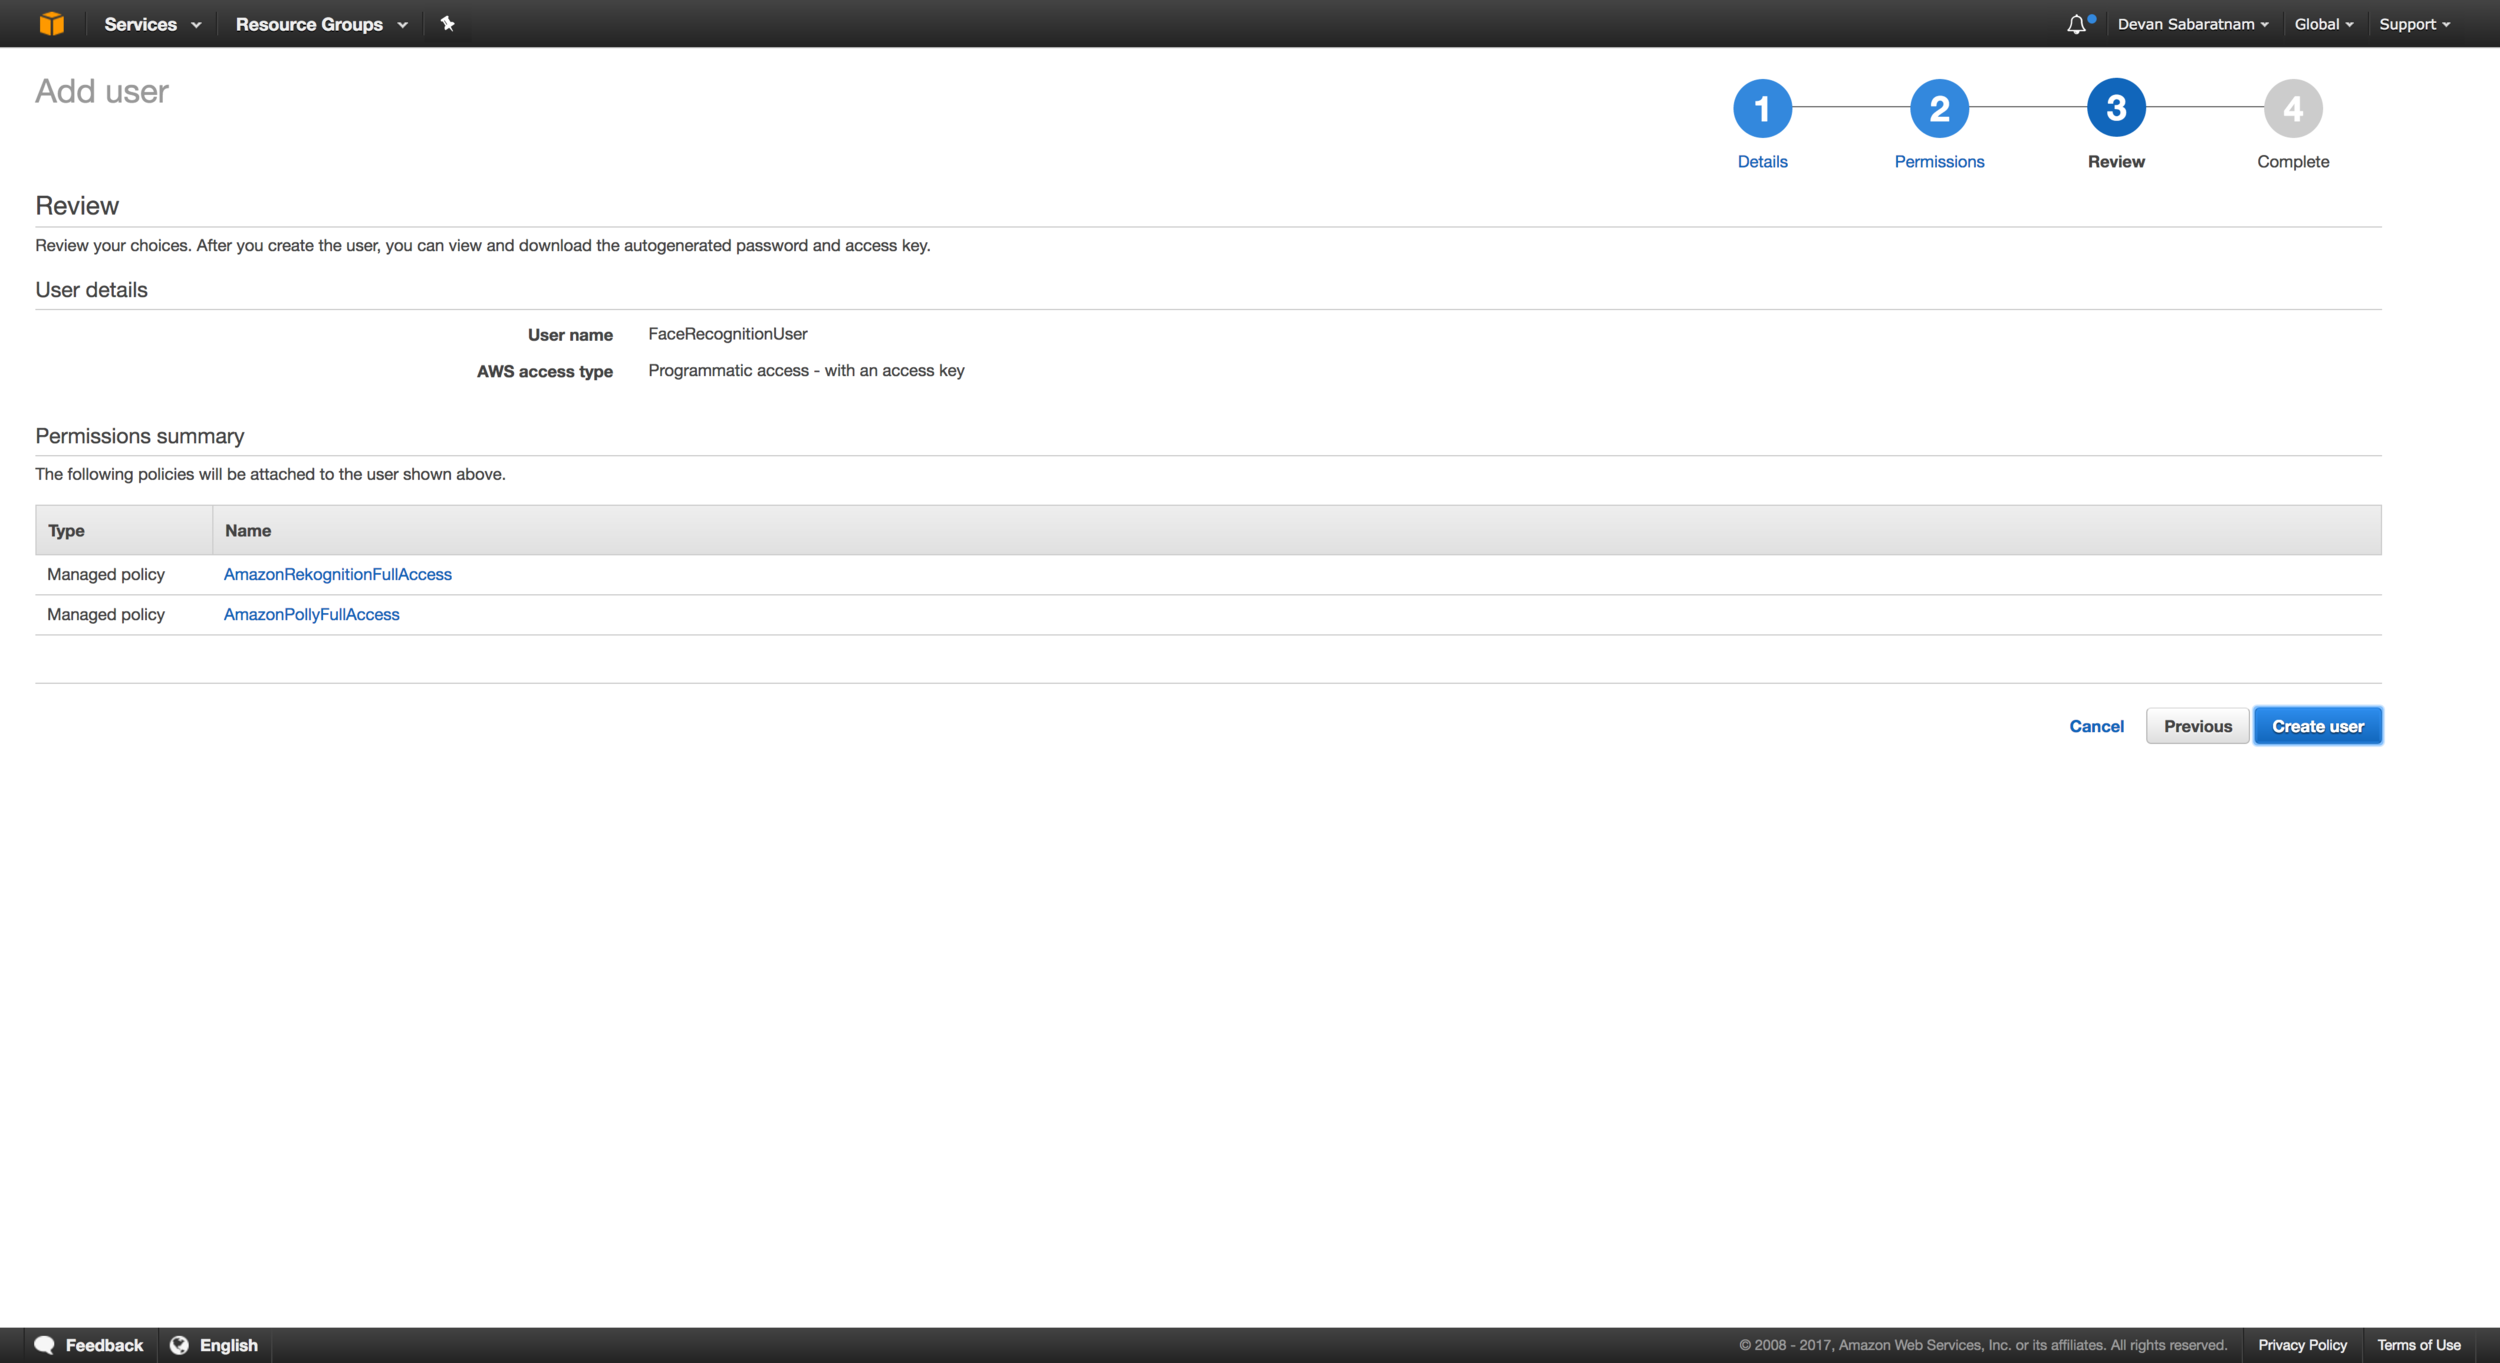
Task: Open AmazonPollyFullAccess policy link
Action: (311, 614)
